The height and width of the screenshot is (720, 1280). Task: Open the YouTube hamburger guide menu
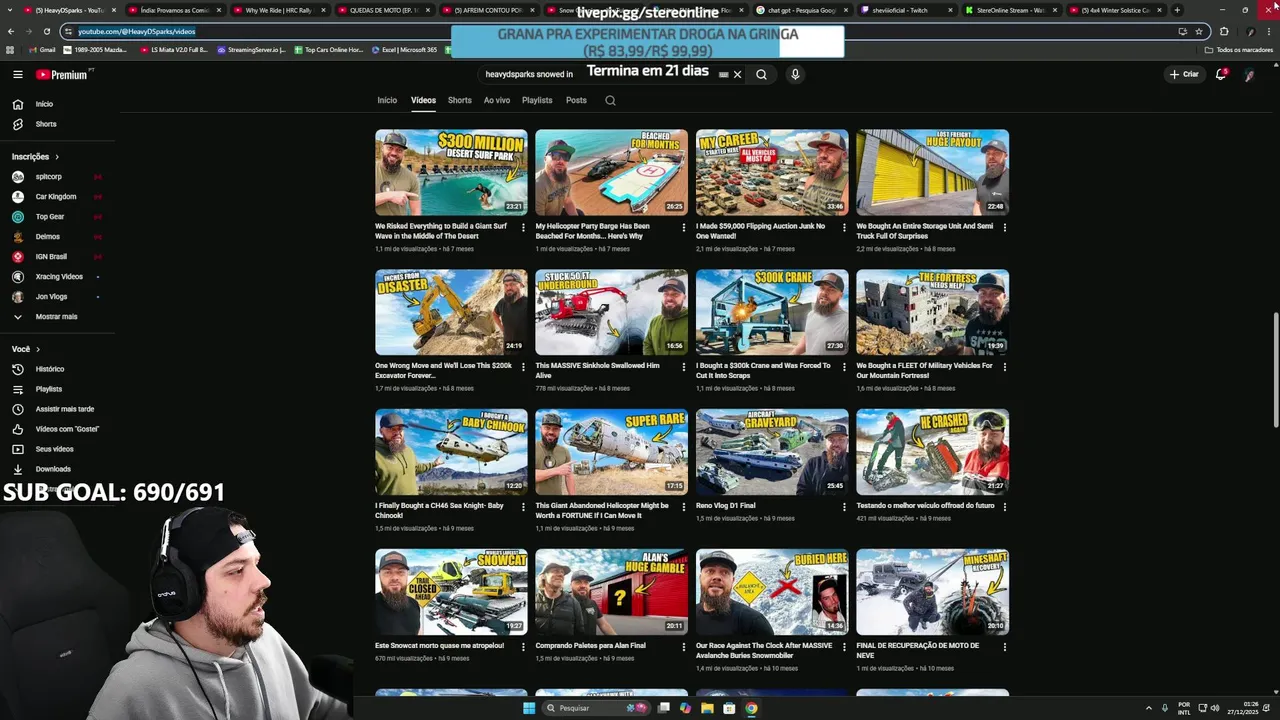pos(17,74)
